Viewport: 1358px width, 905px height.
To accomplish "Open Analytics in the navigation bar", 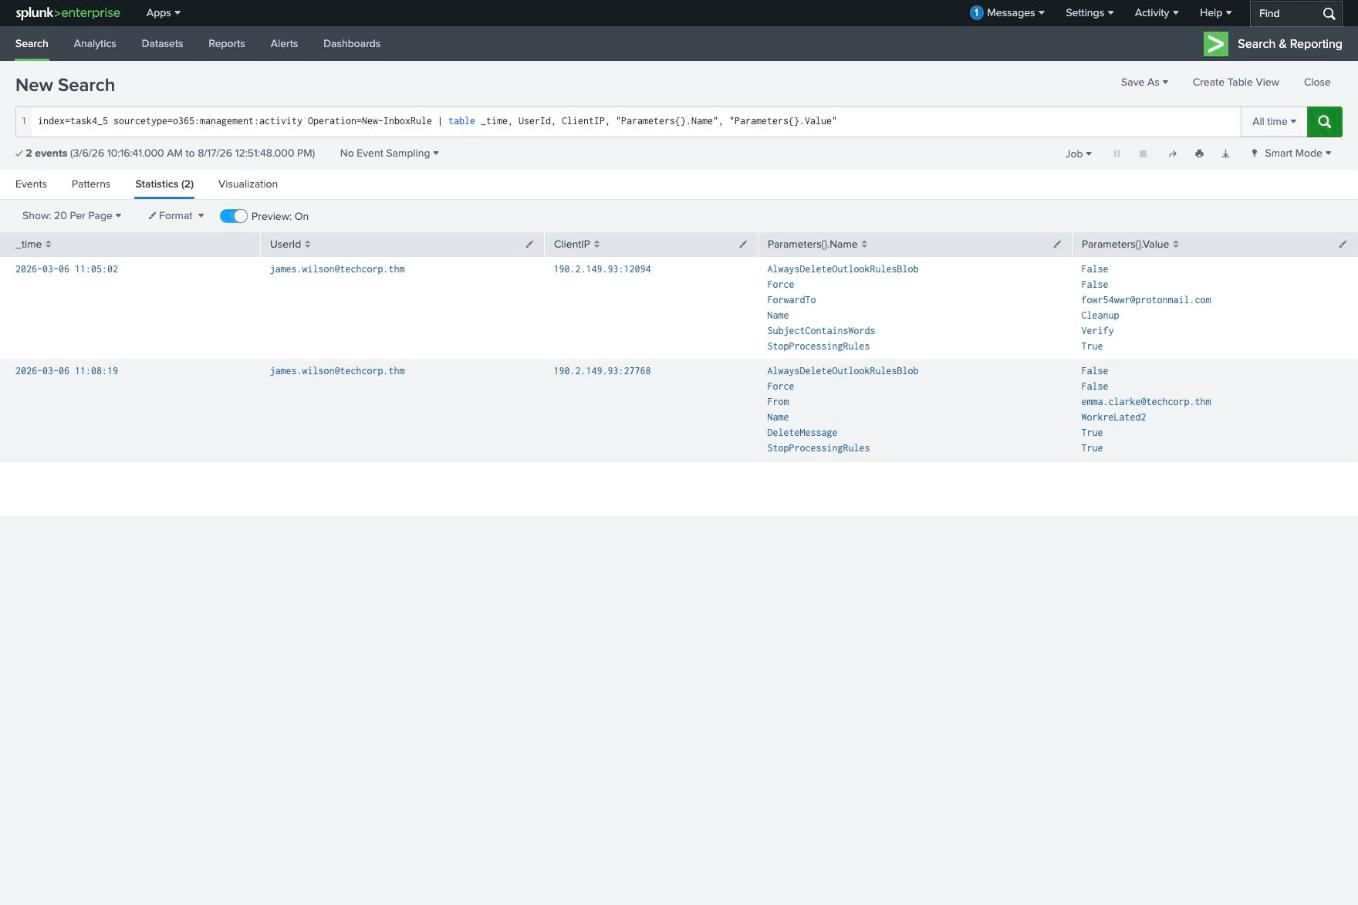I will click(95, 44).
